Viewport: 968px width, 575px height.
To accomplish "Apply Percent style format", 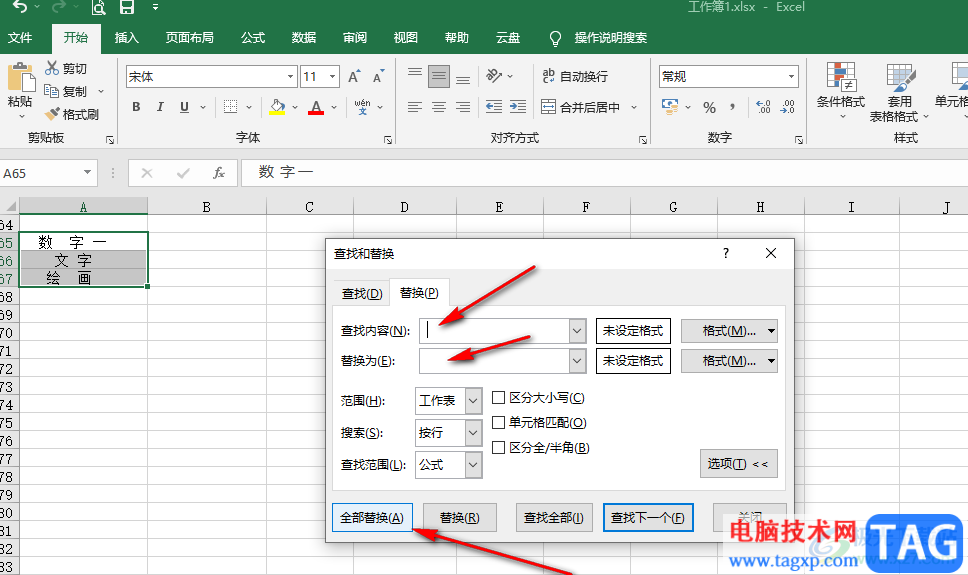I will [709, 107].
